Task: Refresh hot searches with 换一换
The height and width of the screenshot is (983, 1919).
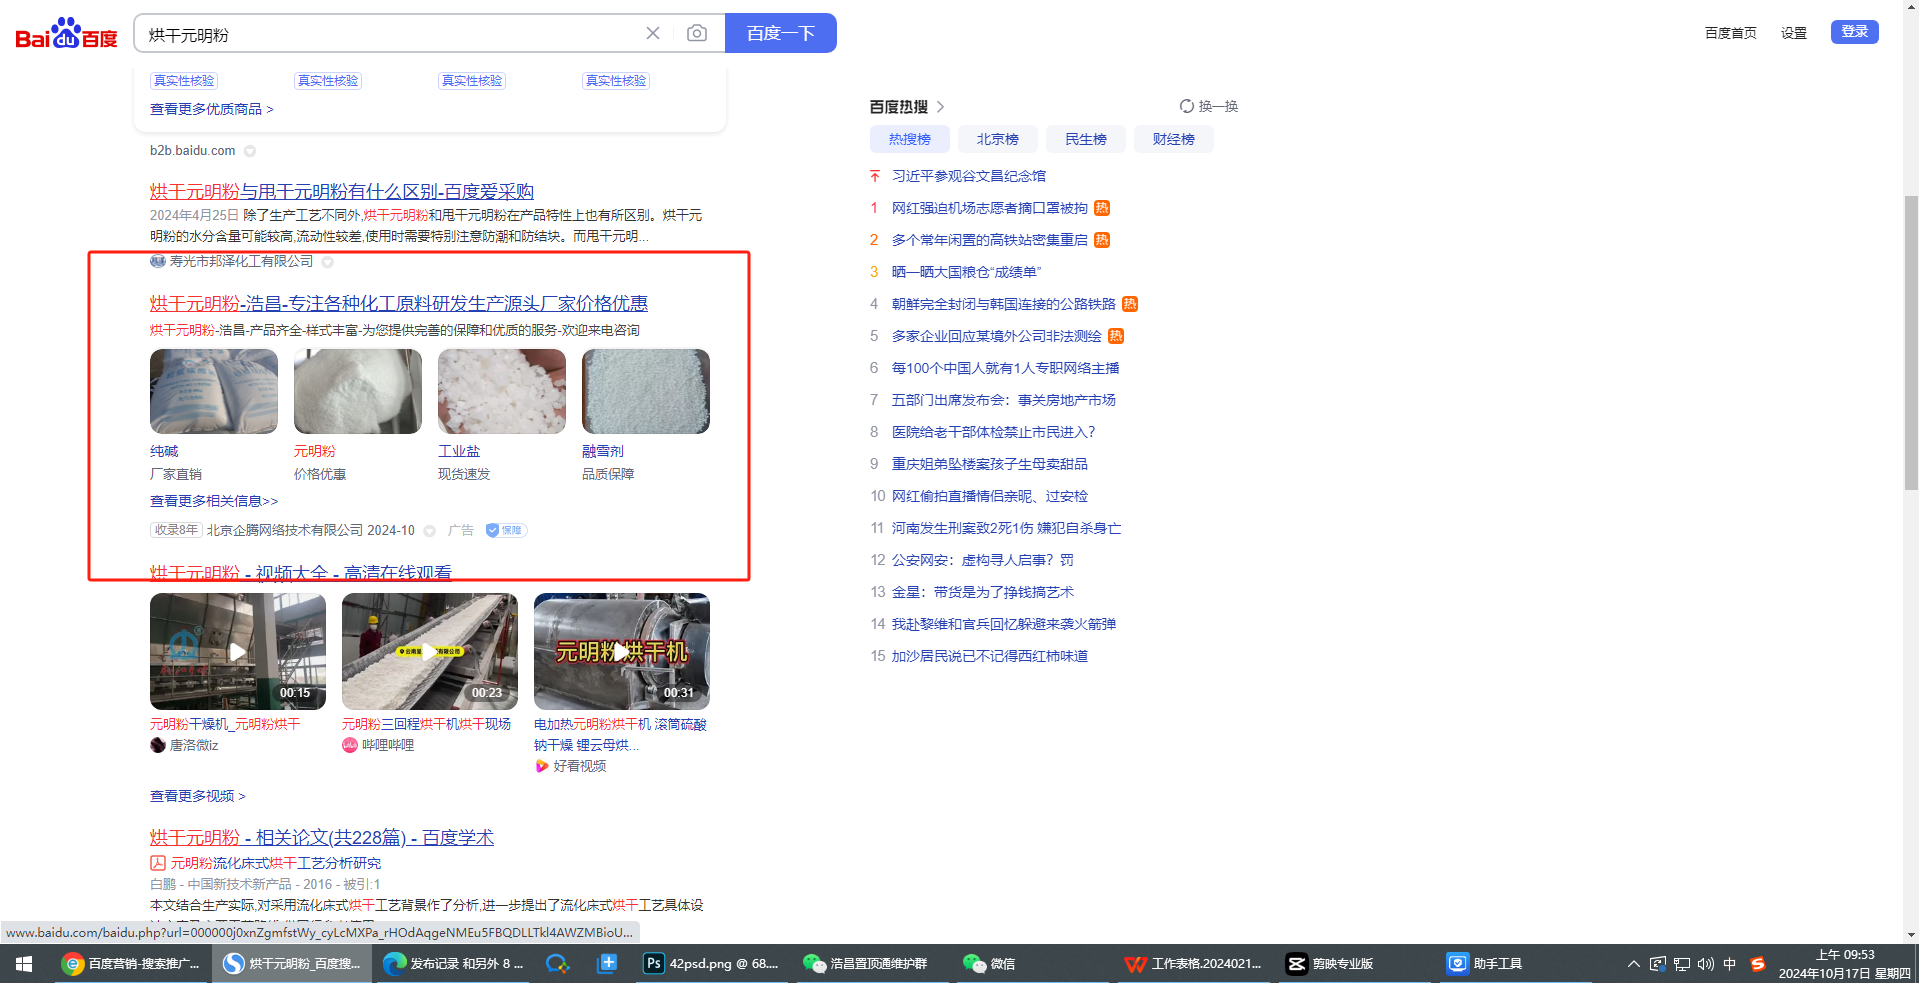Action: pos(1209,106)
